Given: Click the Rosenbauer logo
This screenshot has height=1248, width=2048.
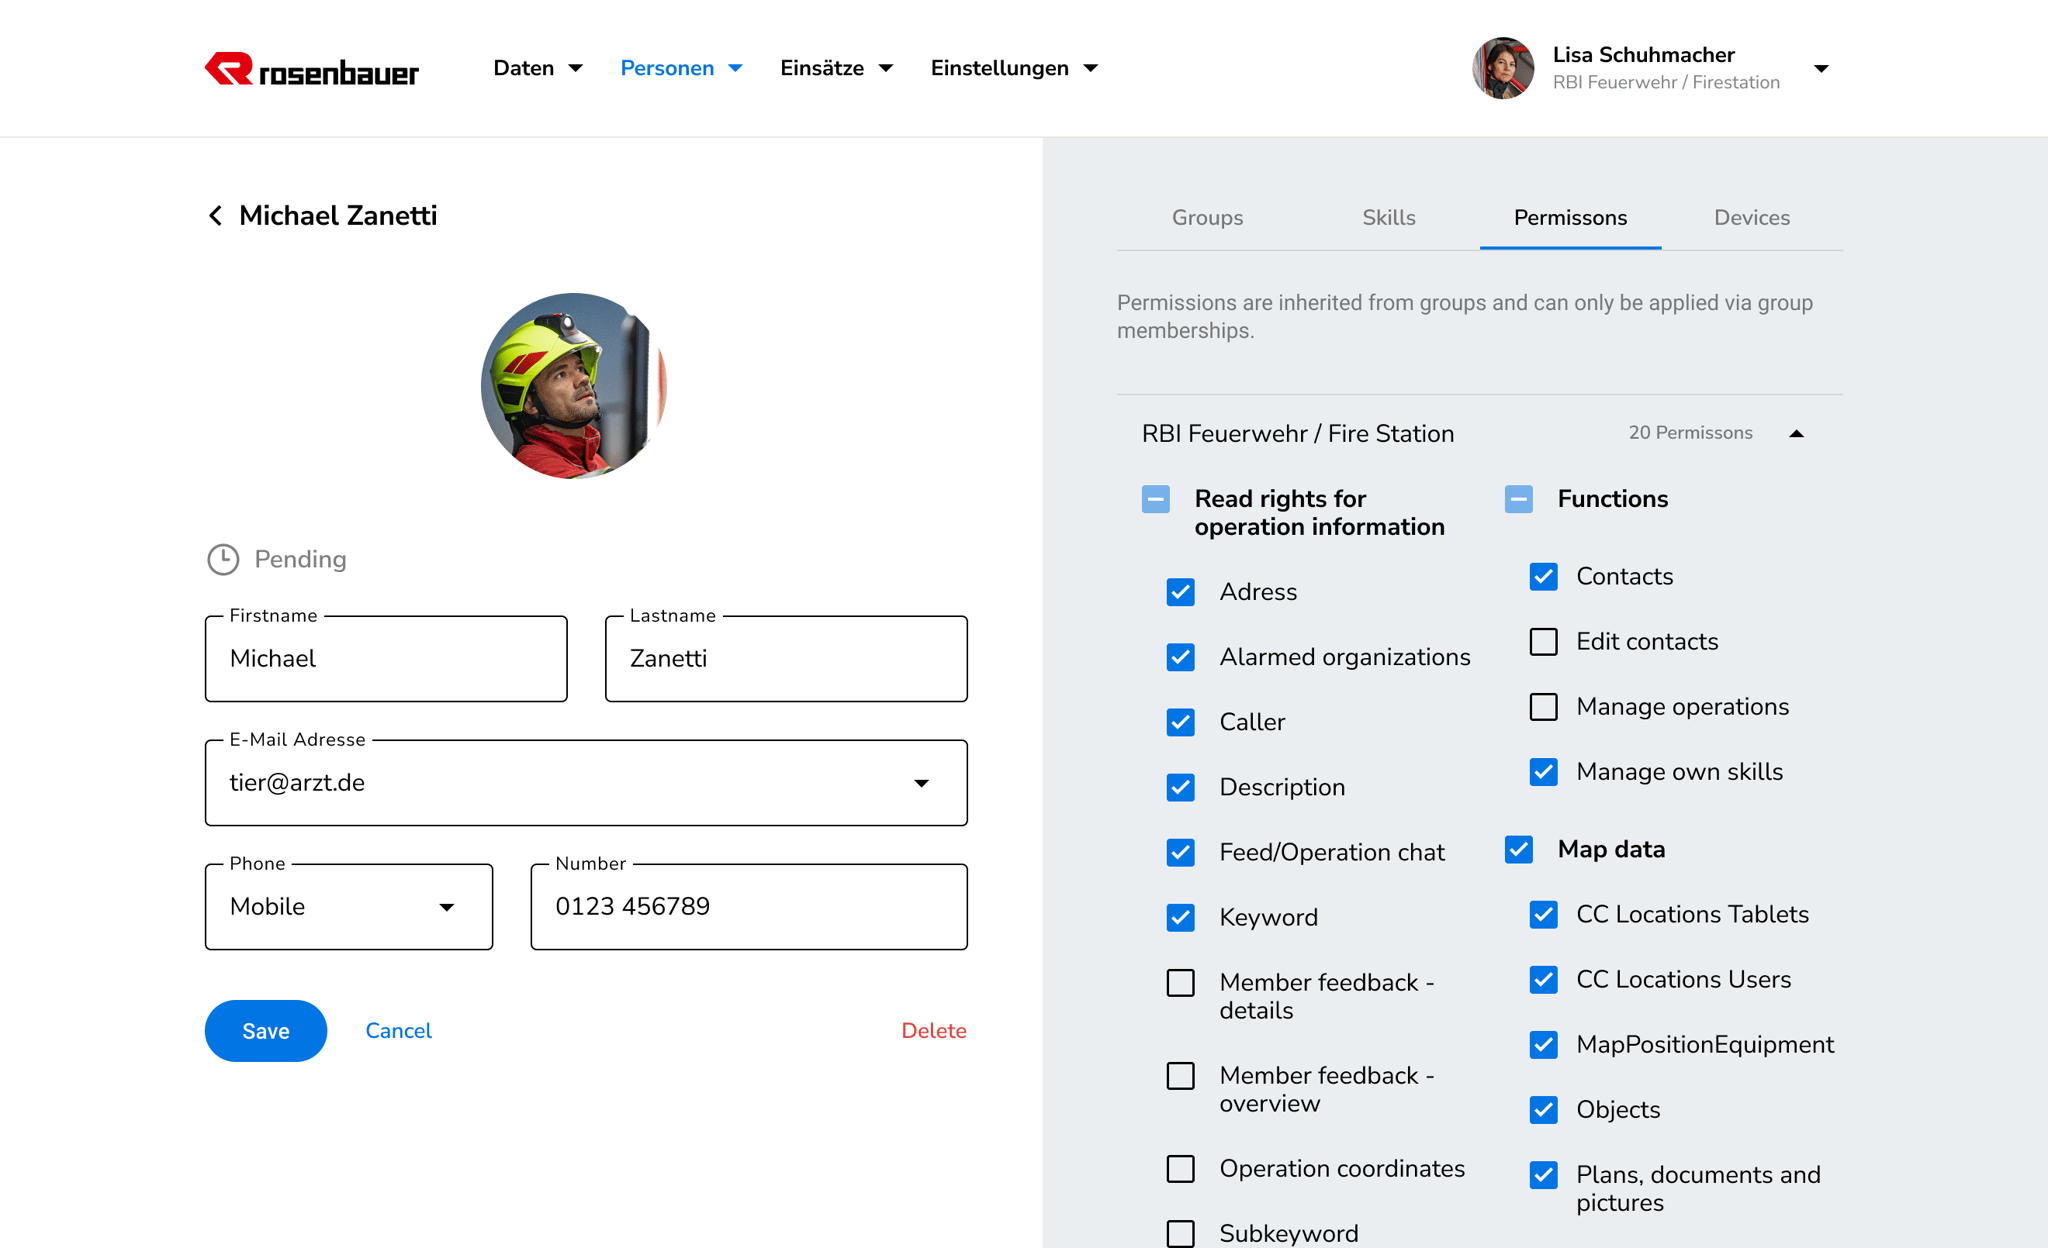Looking at the screenshot, I should click(x=312, y=69).
